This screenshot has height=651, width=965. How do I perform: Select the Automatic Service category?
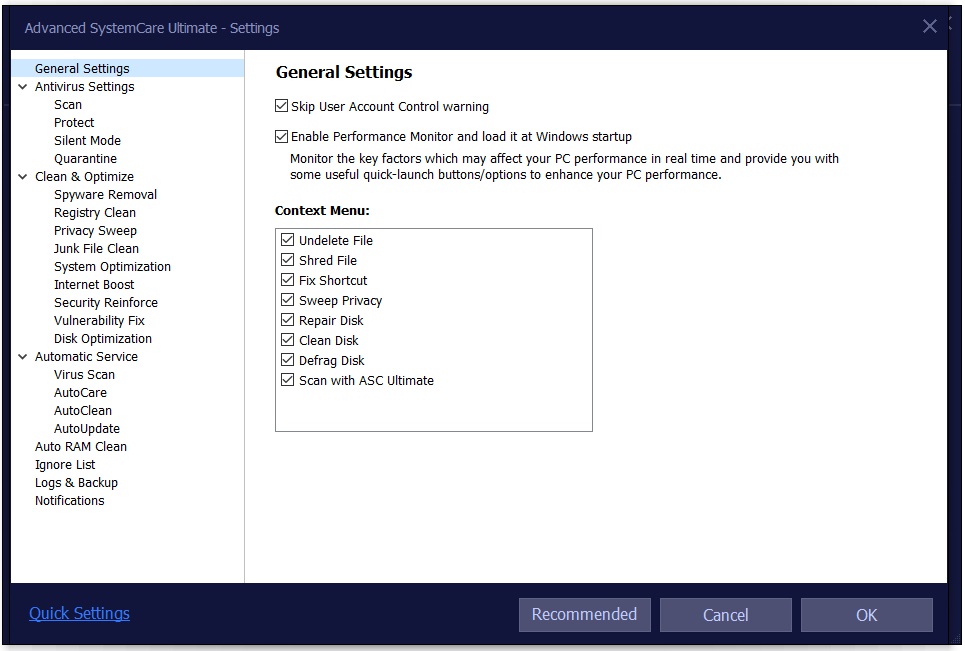pyautogui.click(x=86, y=357)
